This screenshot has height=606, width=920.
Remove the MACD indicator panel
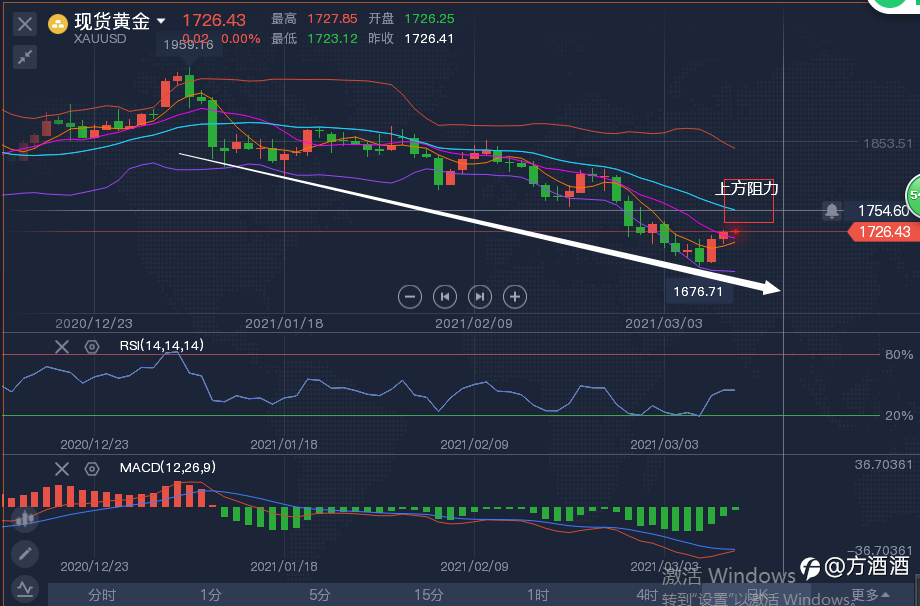tap(62, 469)
